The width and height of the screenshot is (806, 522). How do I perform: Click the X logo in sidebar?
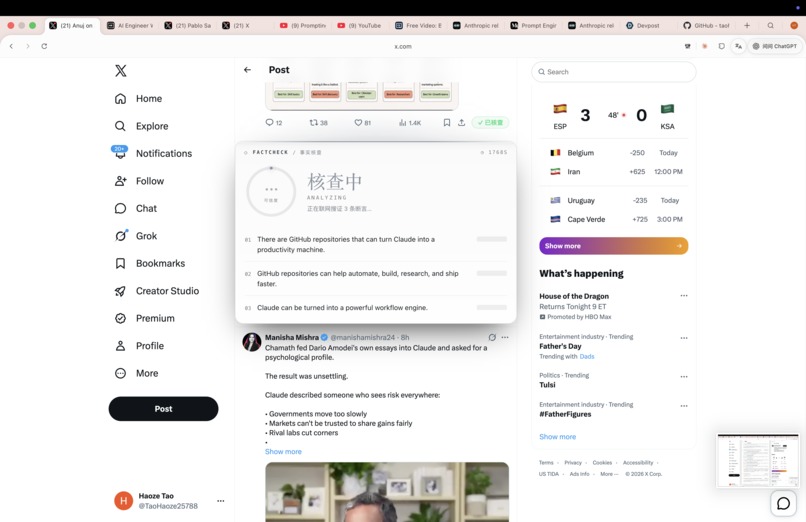(121, 71)
